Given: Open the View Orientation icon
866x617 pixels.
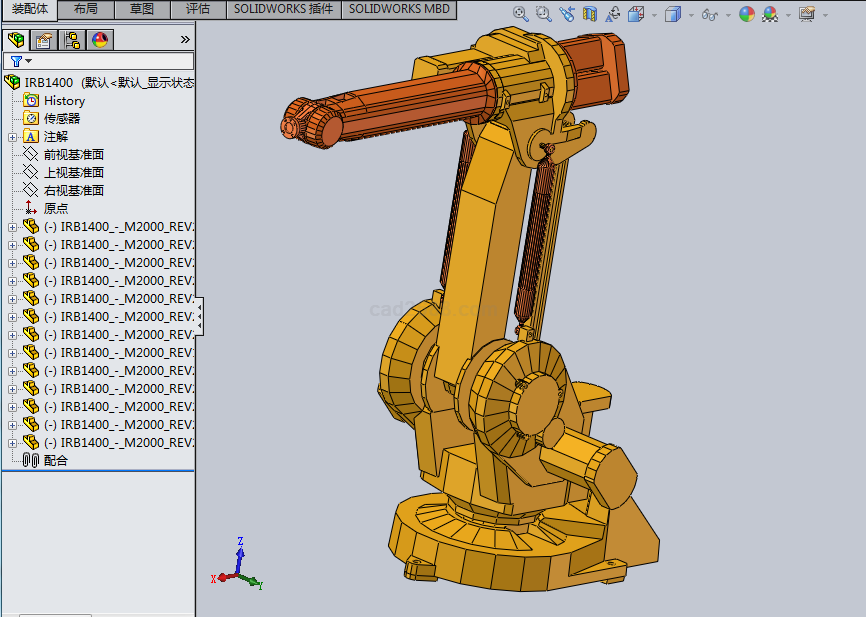Looking at the screenshot, I should (636, 14).
